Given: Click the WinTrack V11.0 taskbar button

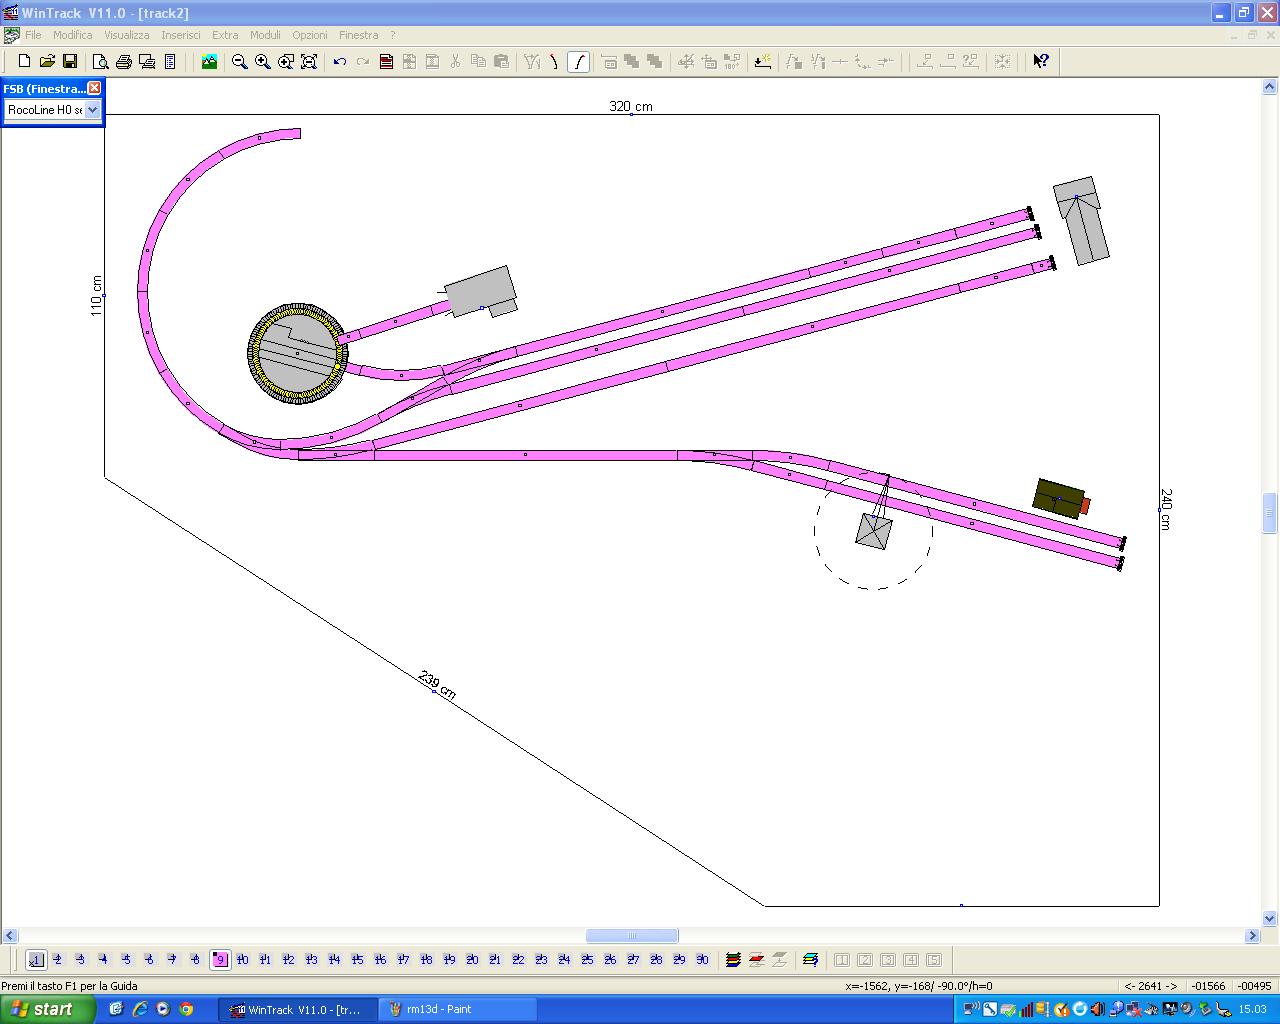Looking at the screenshot, I should (297, 1009).
